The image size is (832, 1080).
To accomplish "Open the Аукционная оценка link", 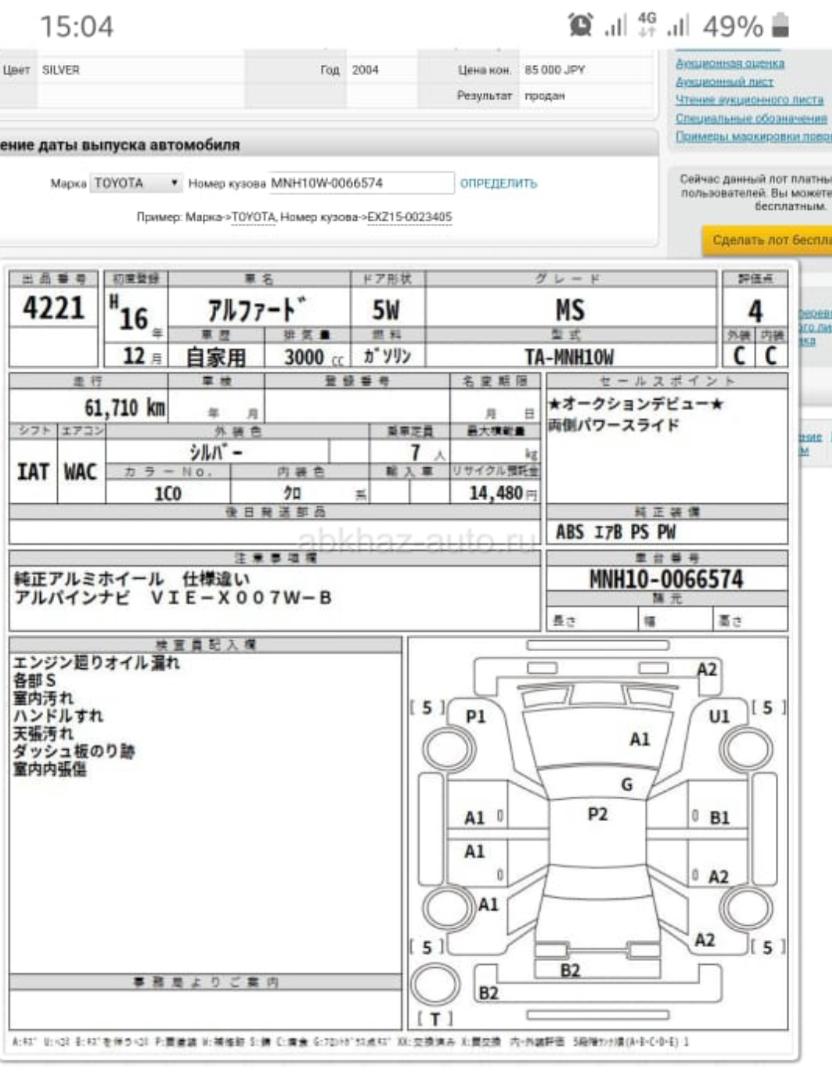I will [x=730, y=63].
